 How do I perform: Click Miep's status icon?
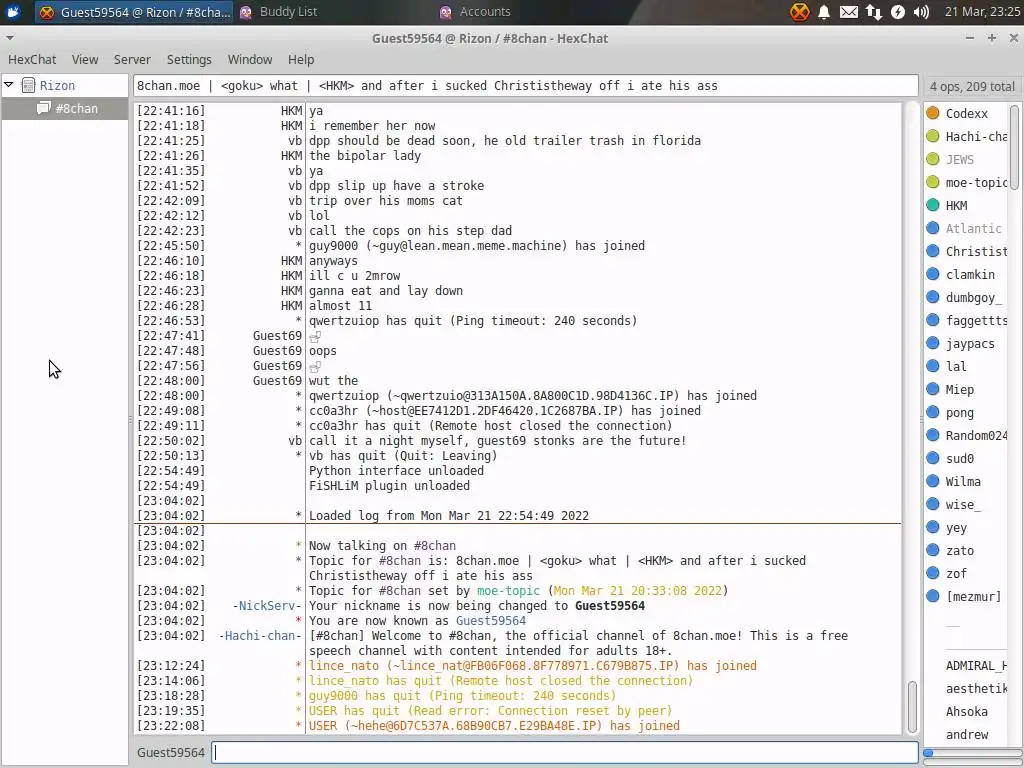click(933, 389)
